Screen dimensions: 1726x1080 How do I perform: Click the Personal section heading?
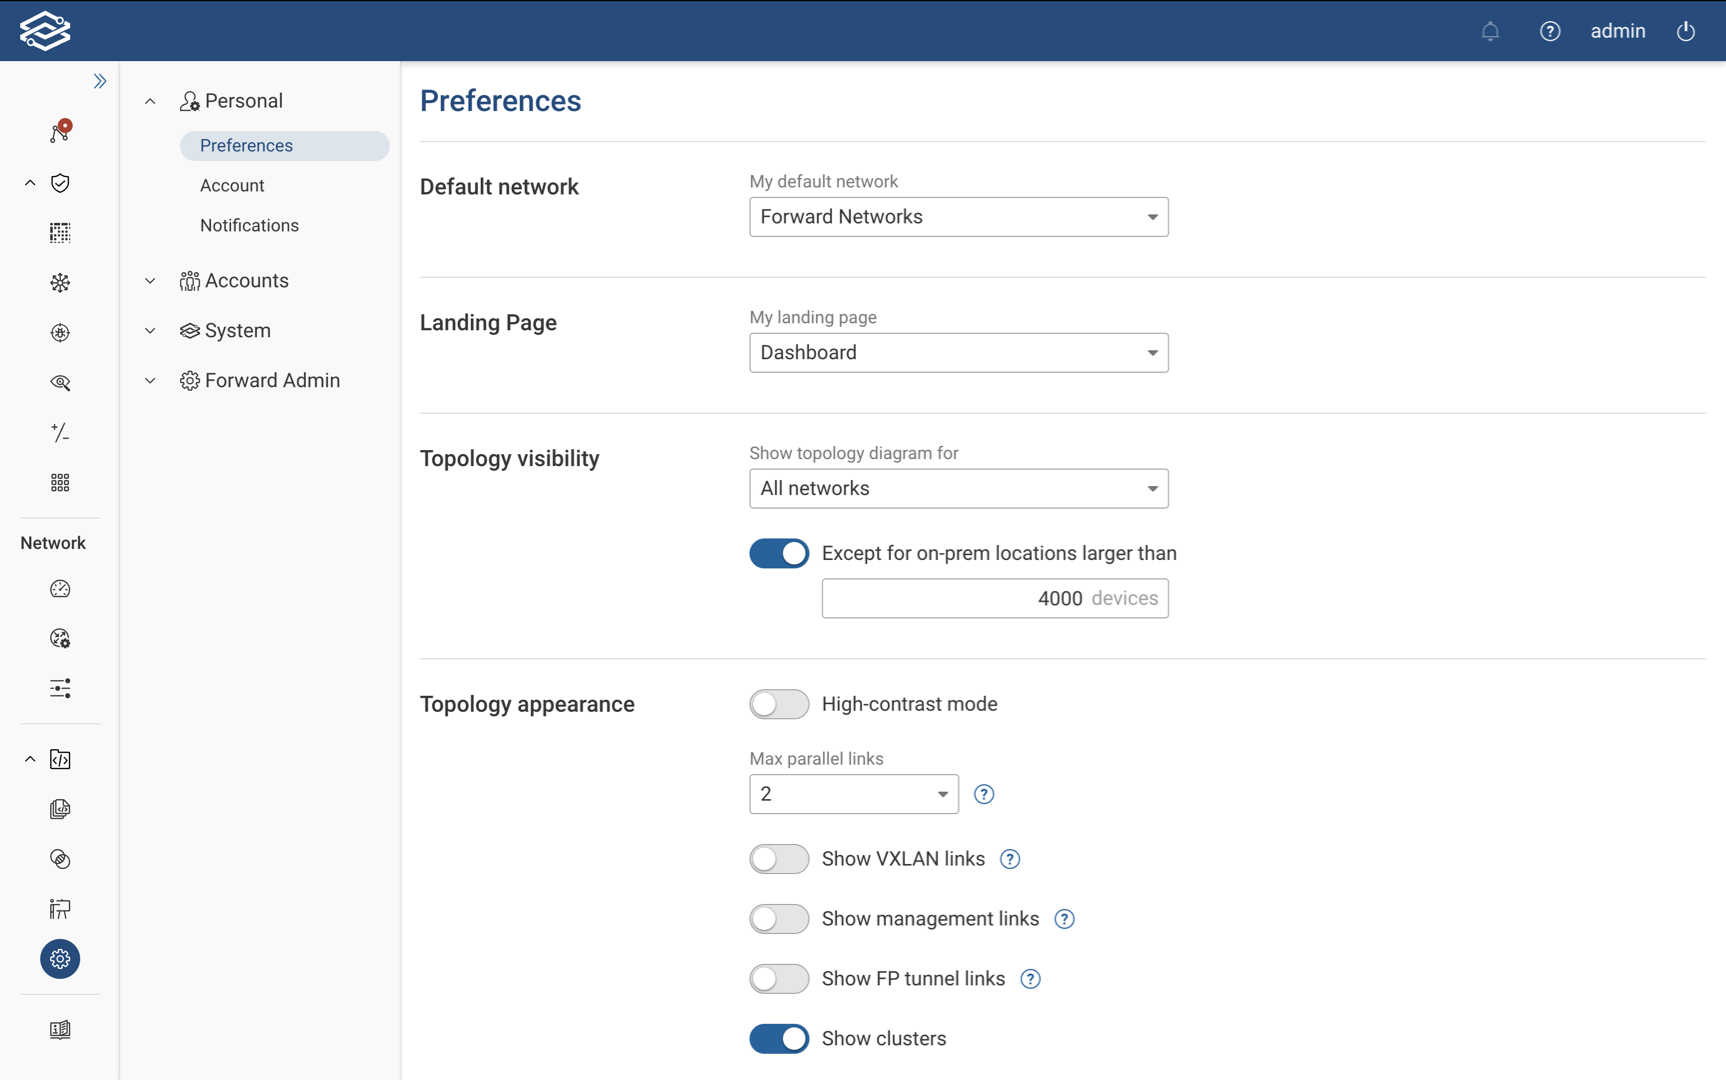[x=244, y=101]
